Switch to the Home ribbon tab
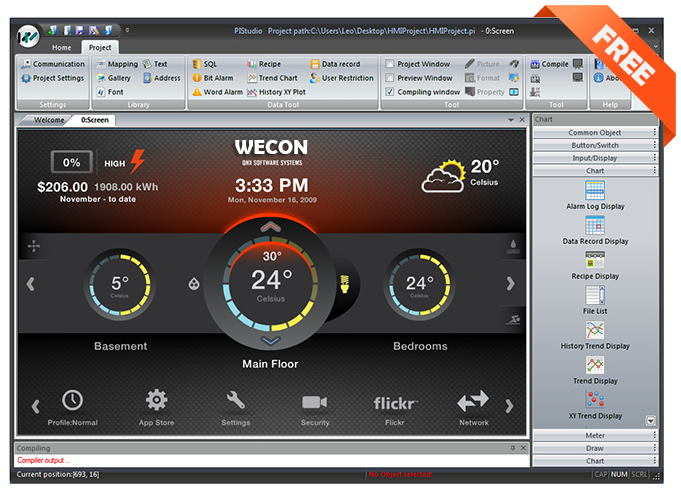This screenshot has height=493, width=681. [x=62, y=47]
